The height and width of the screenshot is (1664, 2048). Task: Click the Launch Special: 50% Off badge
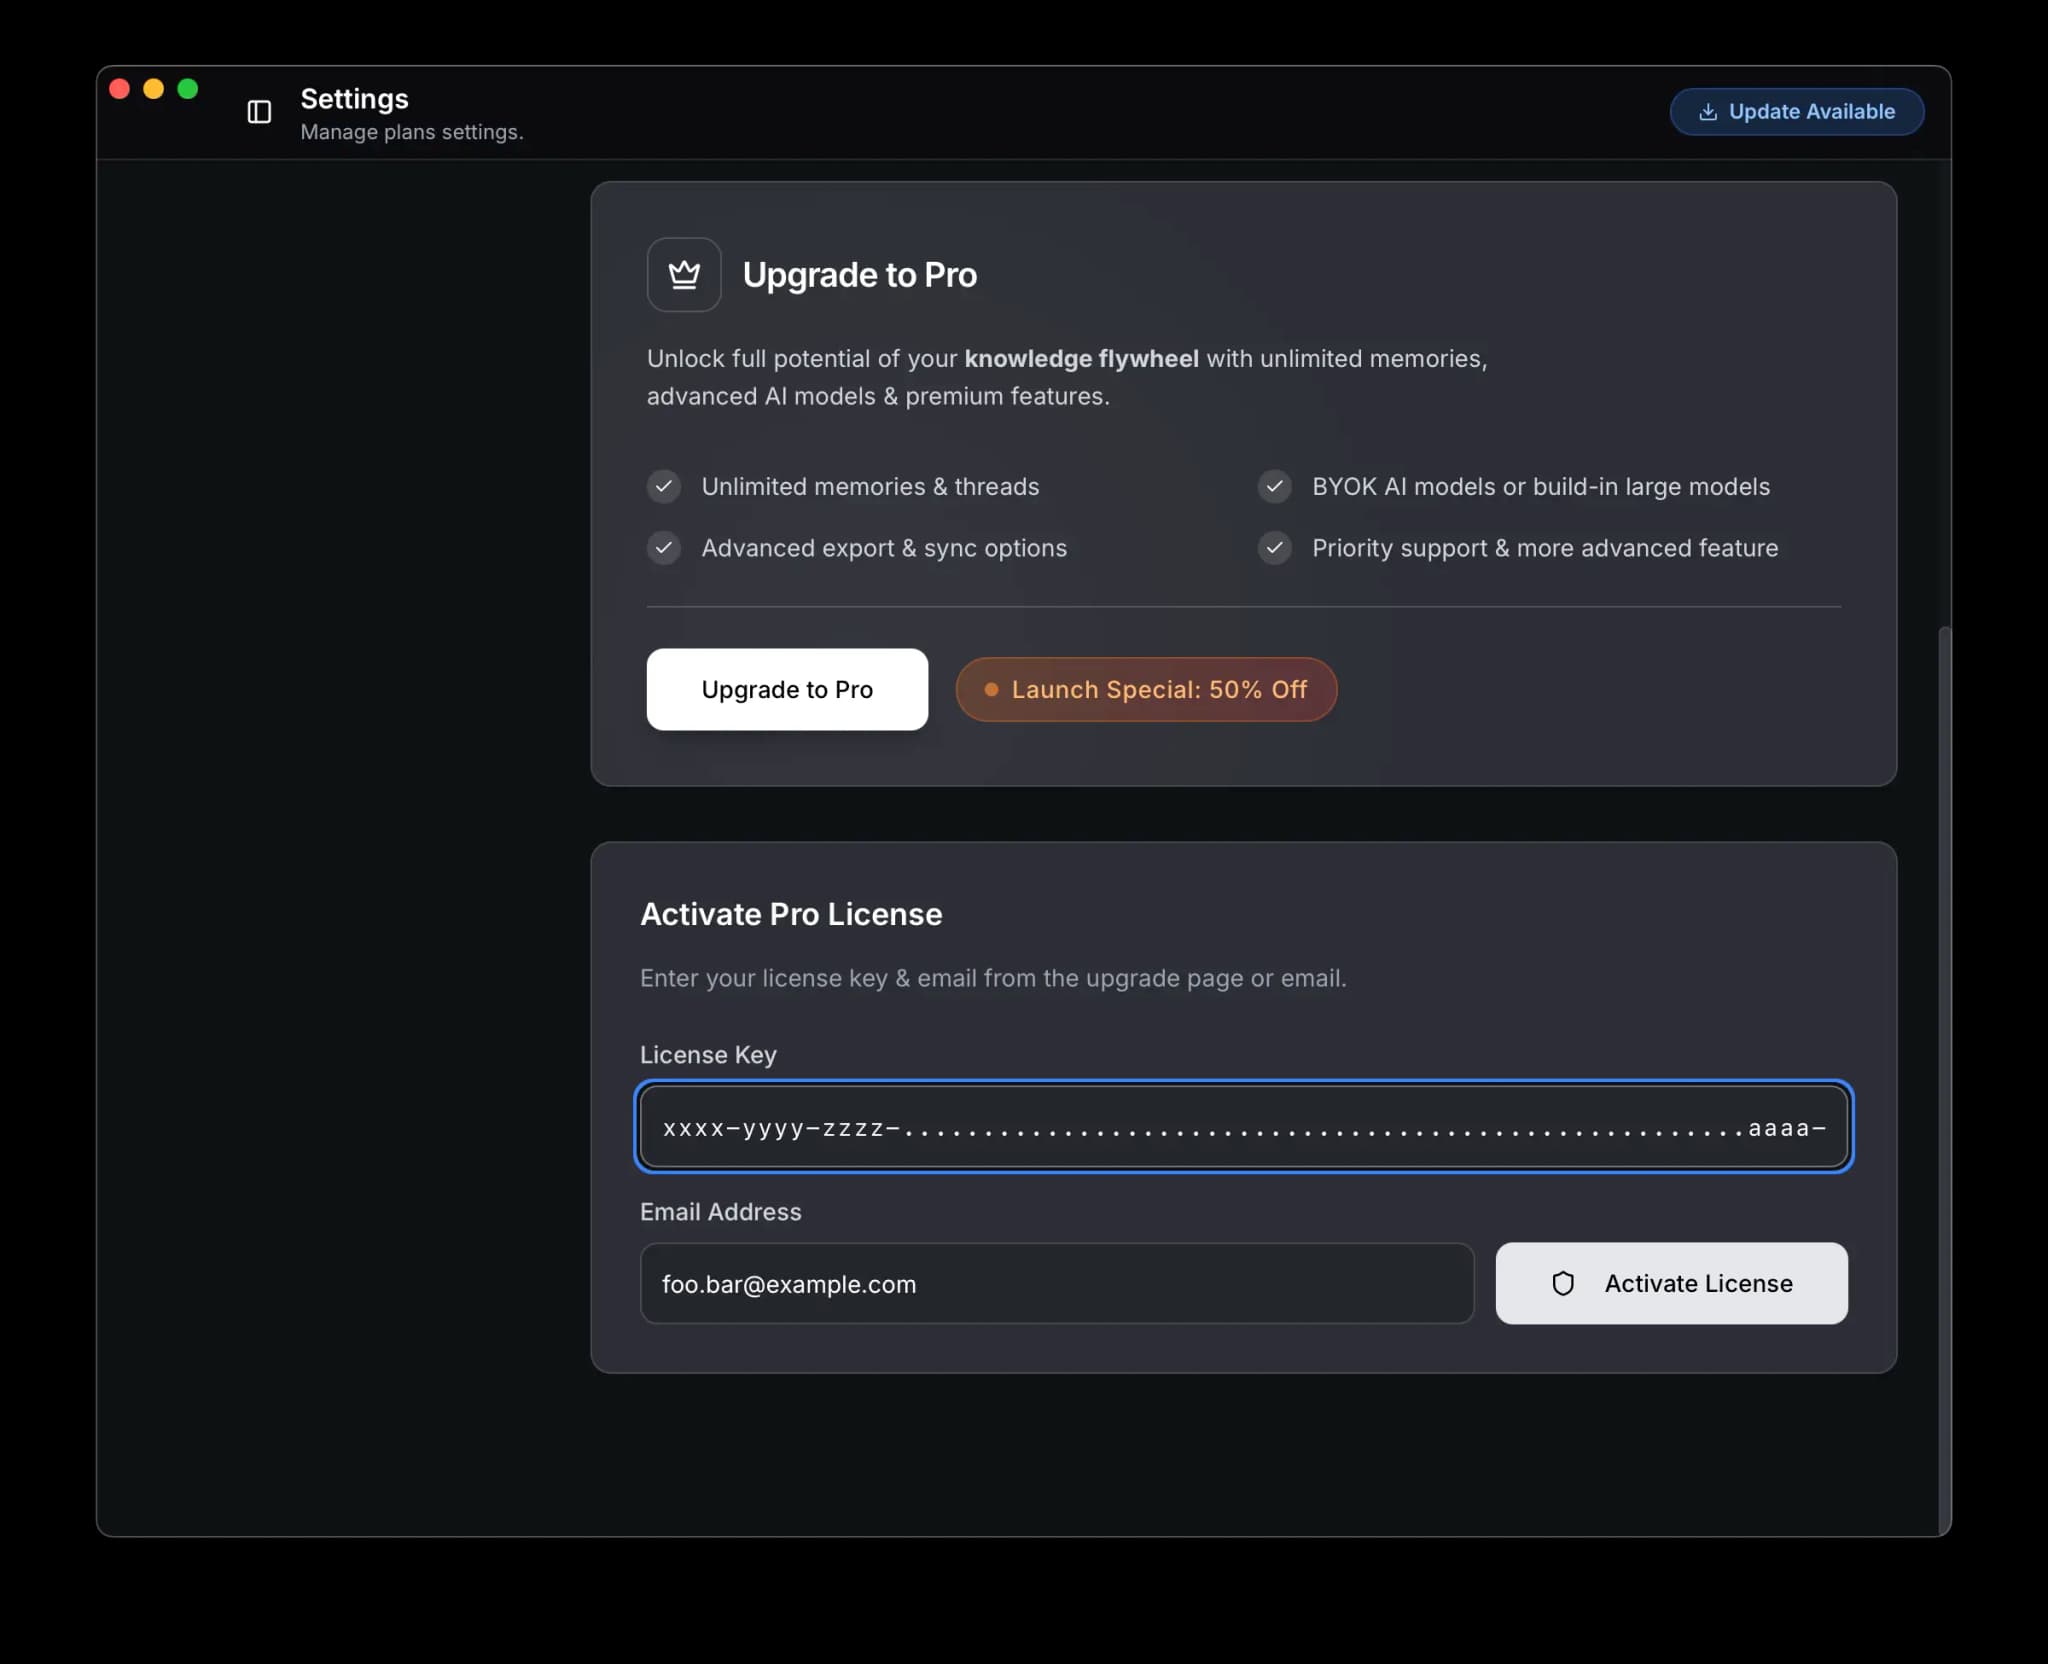(x=1146, y=689)
